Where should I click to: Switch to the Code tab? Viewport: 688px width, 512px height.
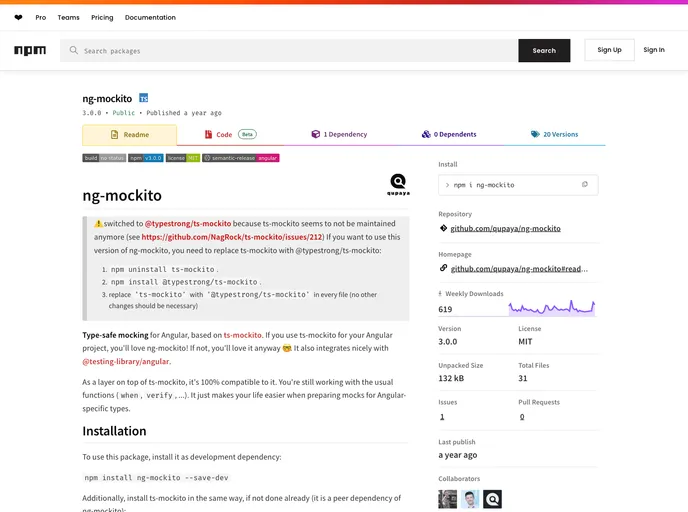[230, 134]
